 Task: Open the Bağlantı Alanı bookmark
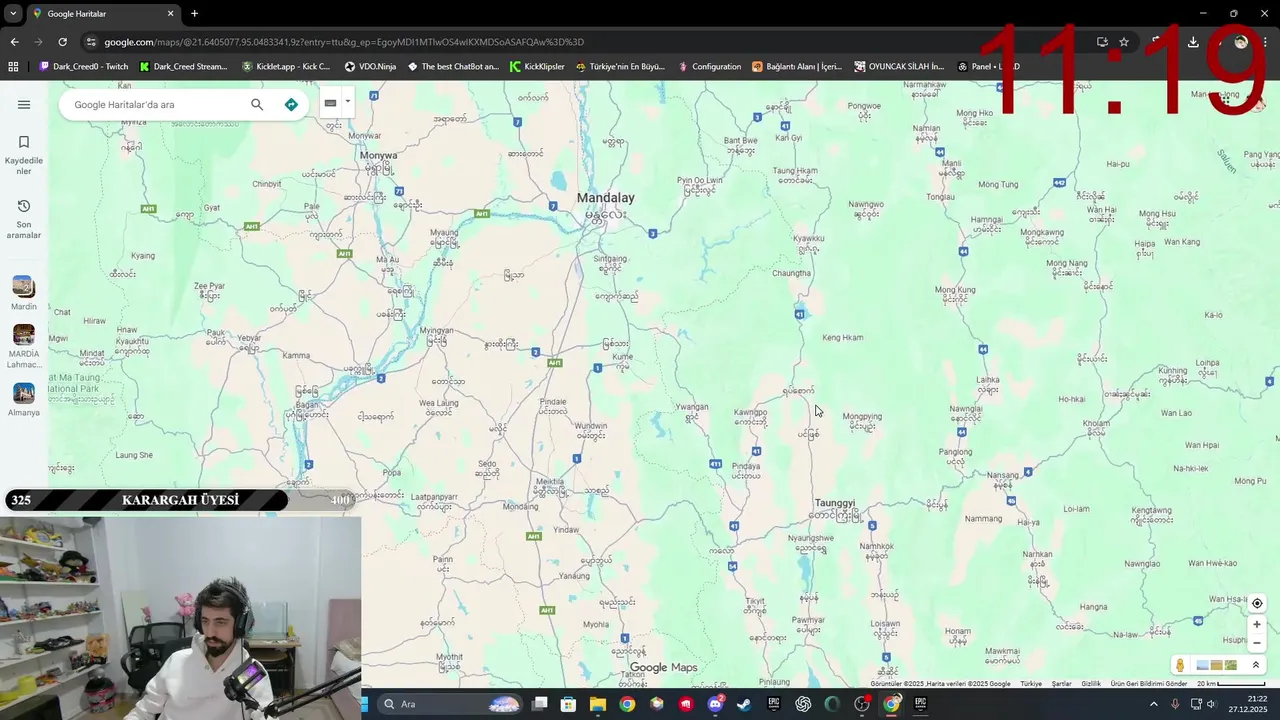tap(796, 67)
